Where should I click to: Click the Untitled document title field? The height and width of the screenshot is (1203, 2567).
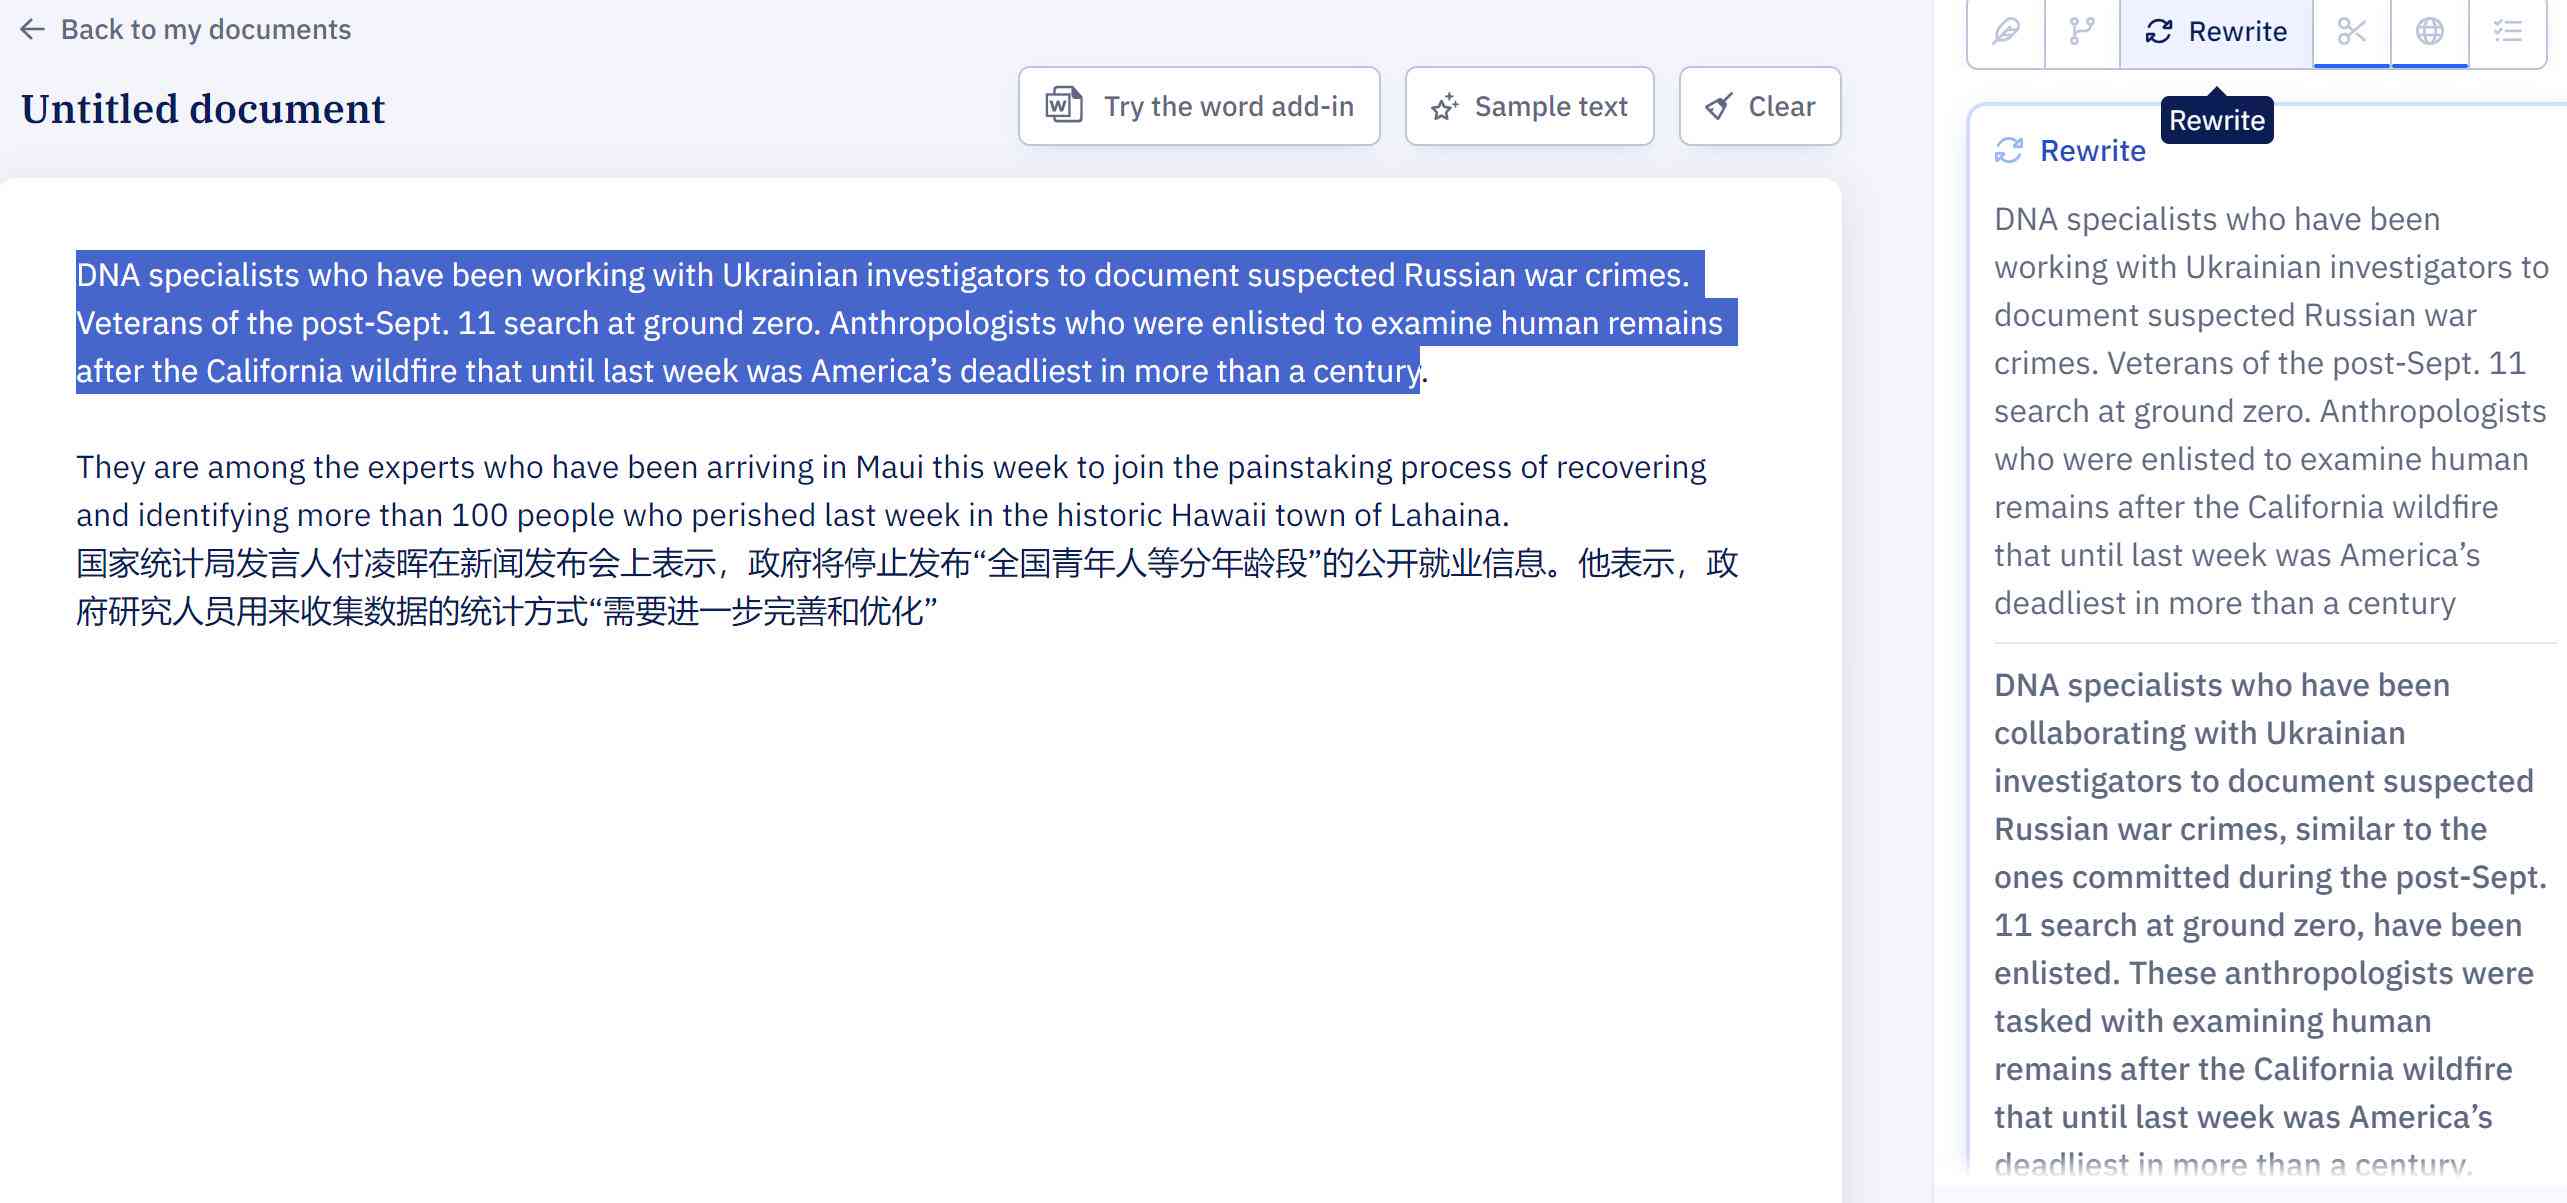[203, 108]
